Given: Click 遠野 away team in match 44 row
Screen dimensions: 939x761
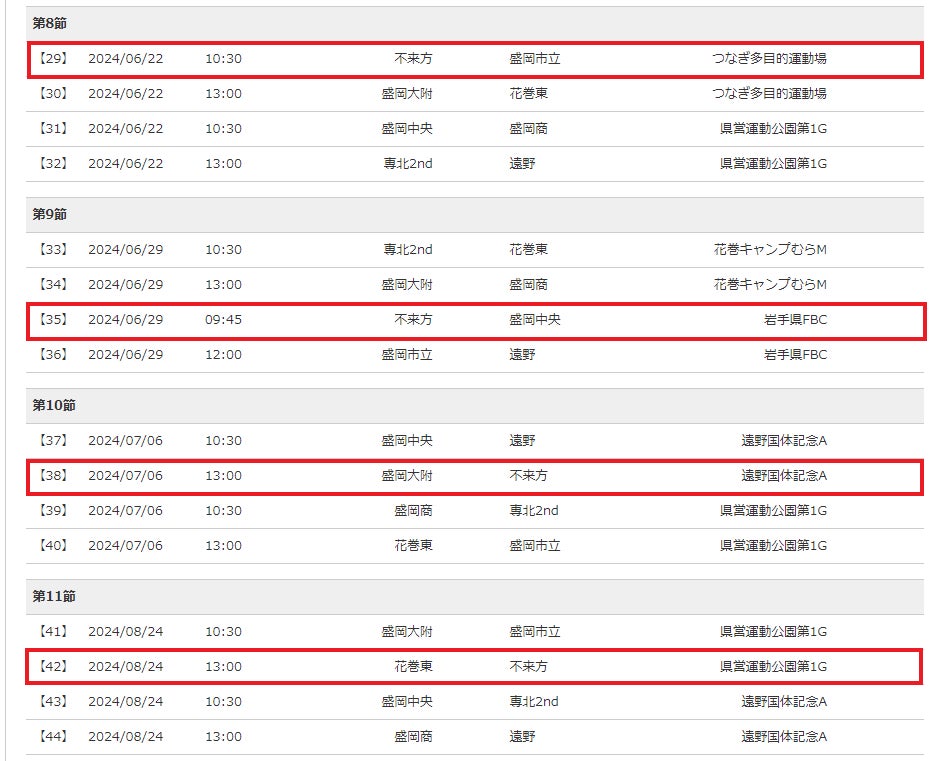Looking at the screenshot, I should (522, 737).
